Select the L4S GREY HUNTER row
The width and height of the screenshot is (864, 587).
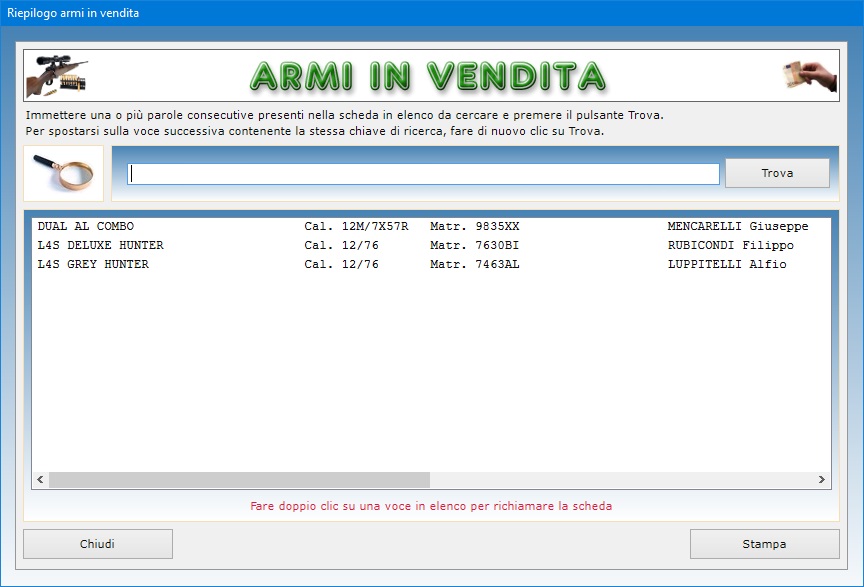[431, 264]
